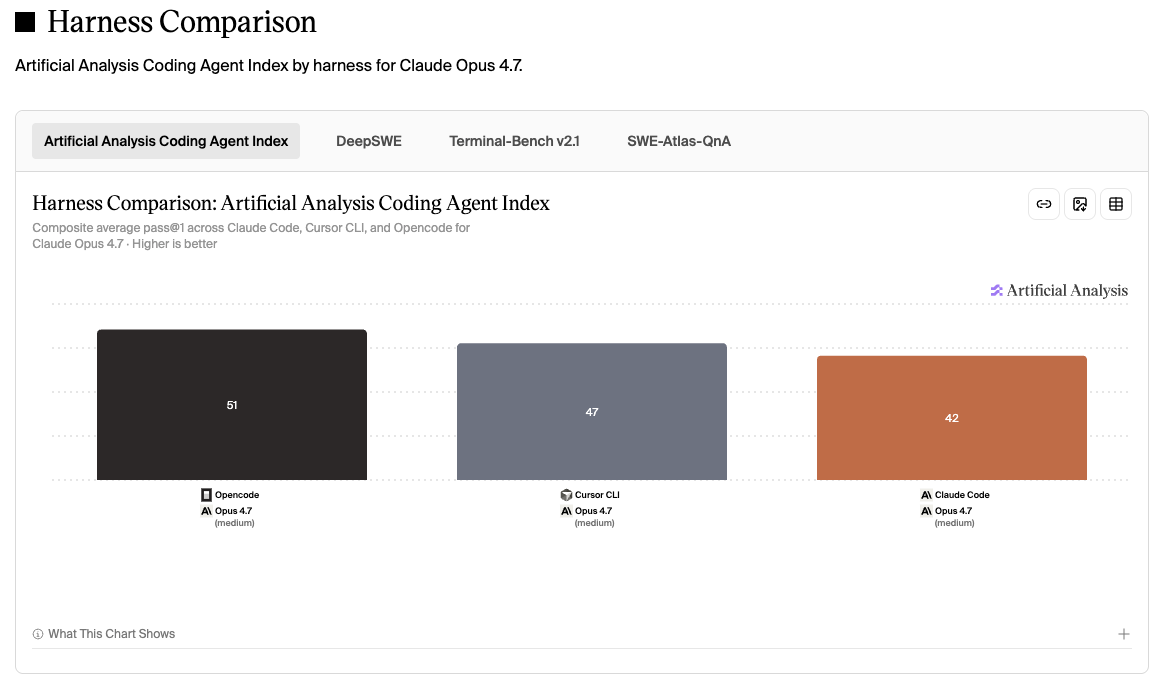Click the Opencode logo icon under first bar
The width and height of the screenshot is (1164, 690).
(206, 495)
